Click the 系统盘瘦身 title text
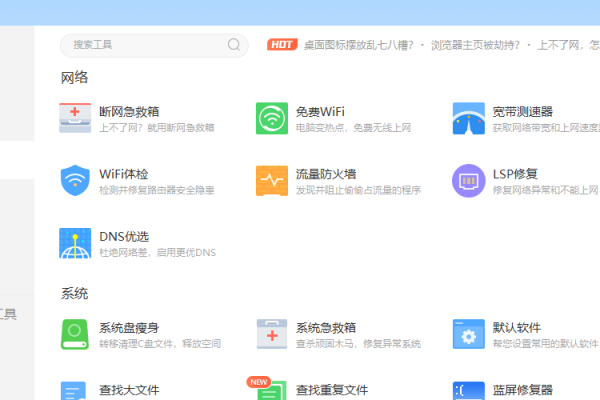 (x=129, y=328)
